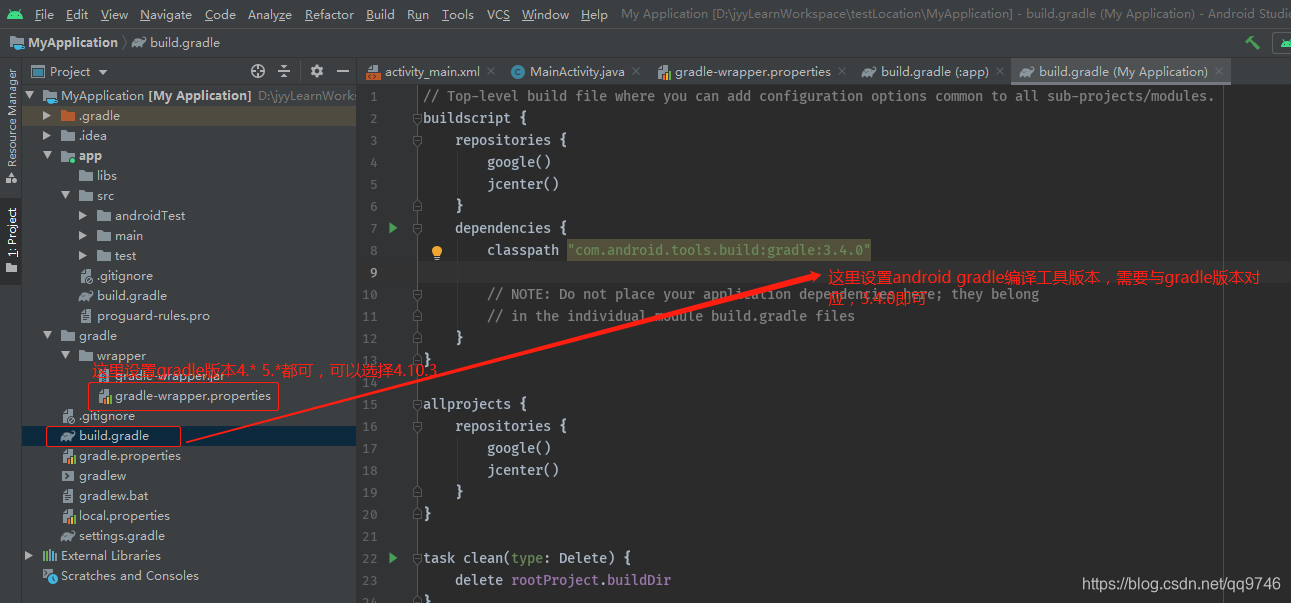Screen dimensions: 1291x603
Task: Expand the main folder
Action: tap(83, 236)
